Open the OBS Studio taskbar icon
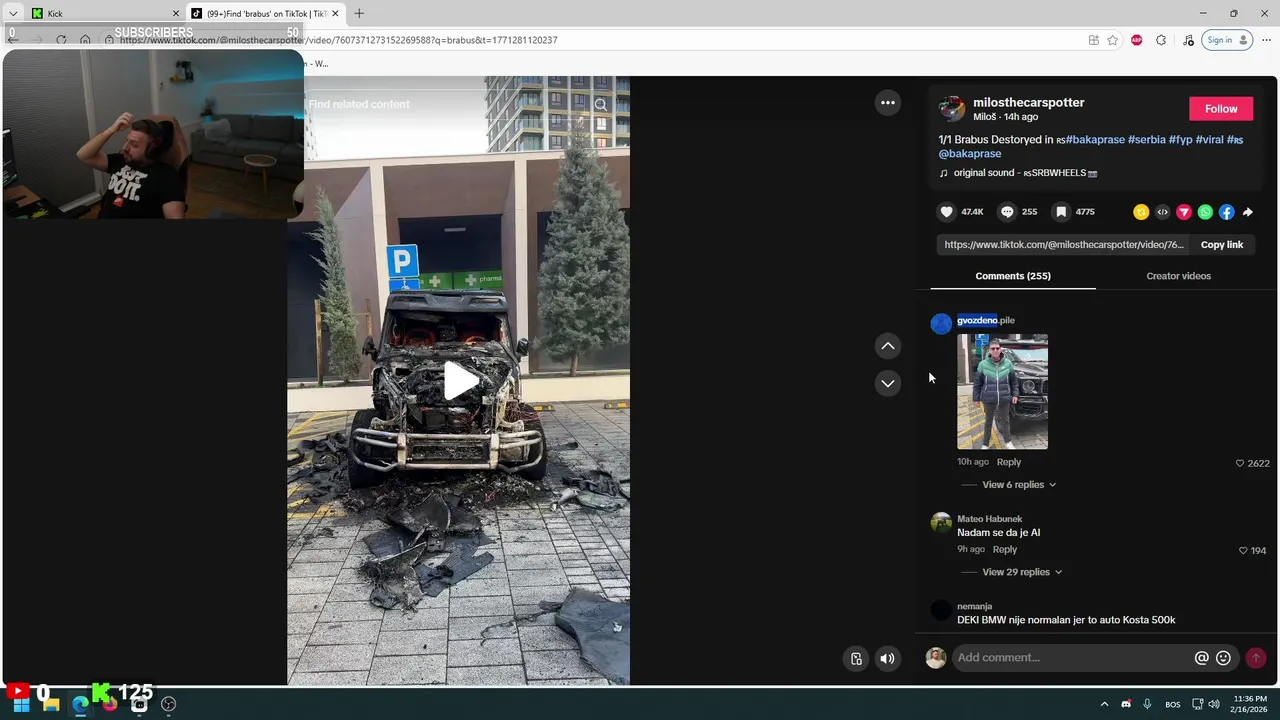 point(168,704)
